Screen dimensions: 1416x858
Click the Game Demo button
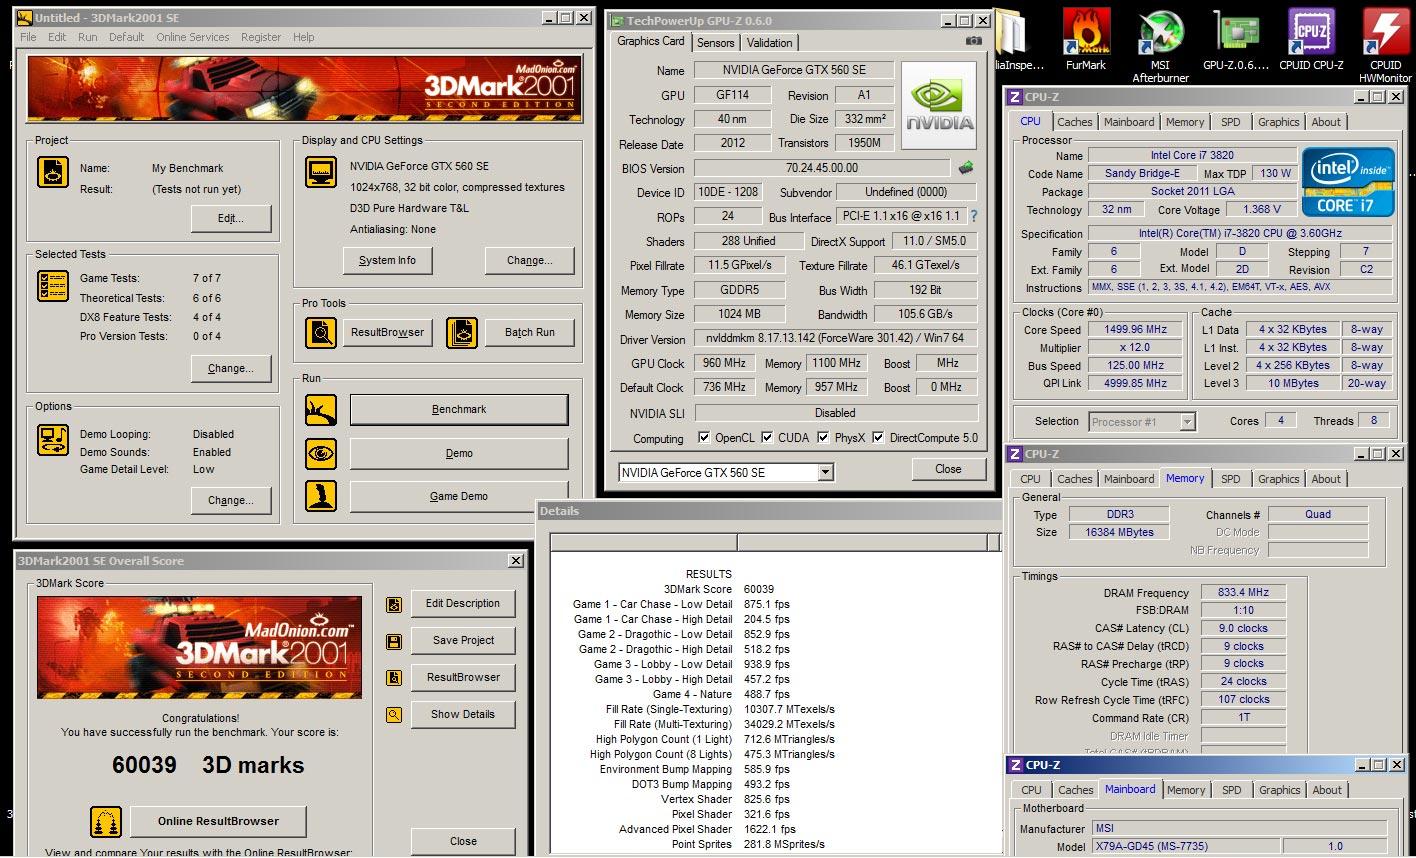tap(459, 496)
